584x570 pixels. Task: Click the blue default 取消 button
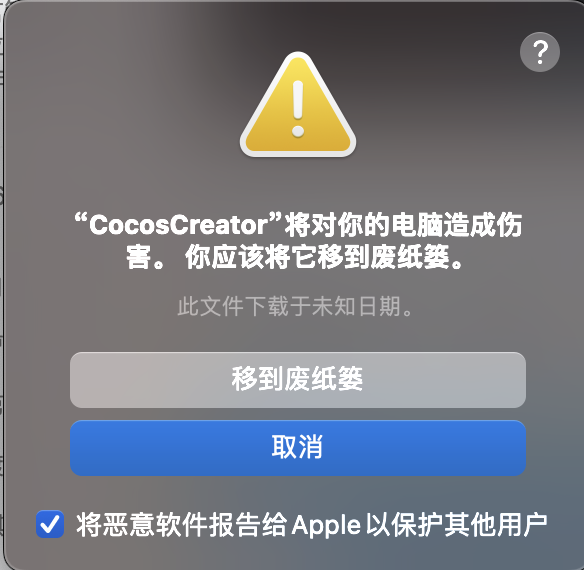coord(298,448)
